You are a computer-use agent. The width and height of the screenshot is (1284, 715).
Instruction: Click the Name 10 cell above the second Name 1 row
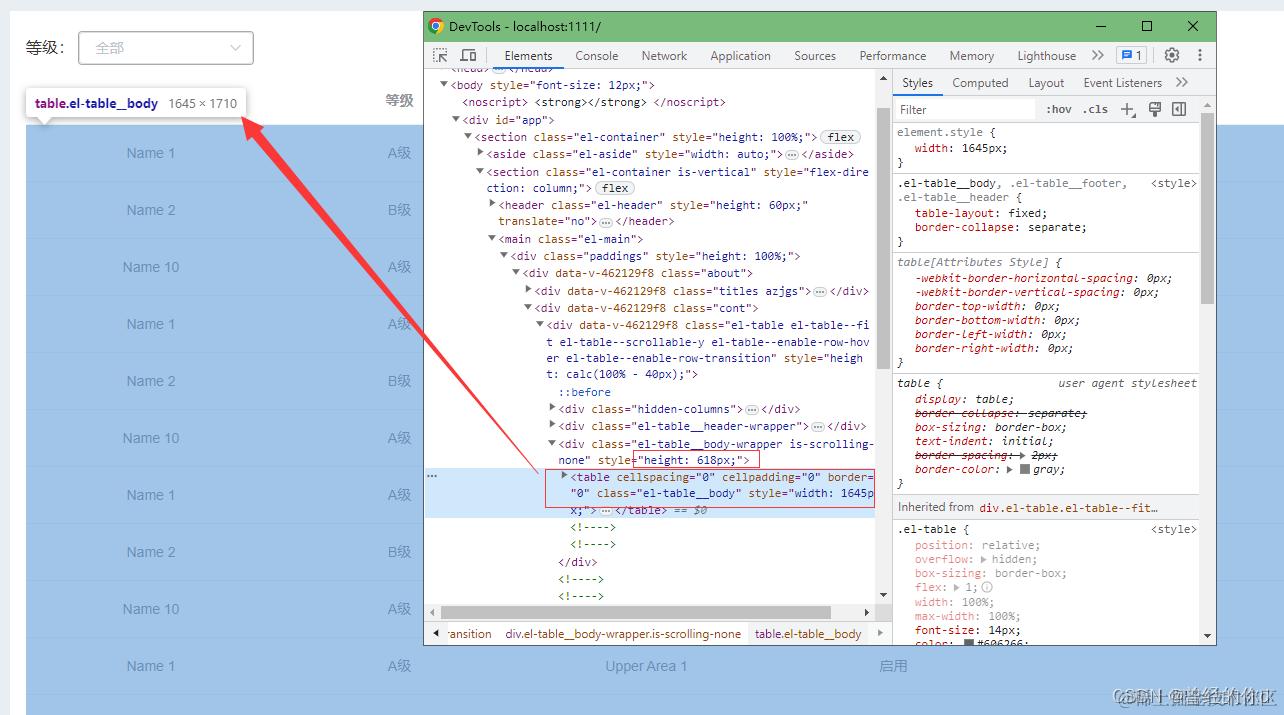tap(151, 267)
